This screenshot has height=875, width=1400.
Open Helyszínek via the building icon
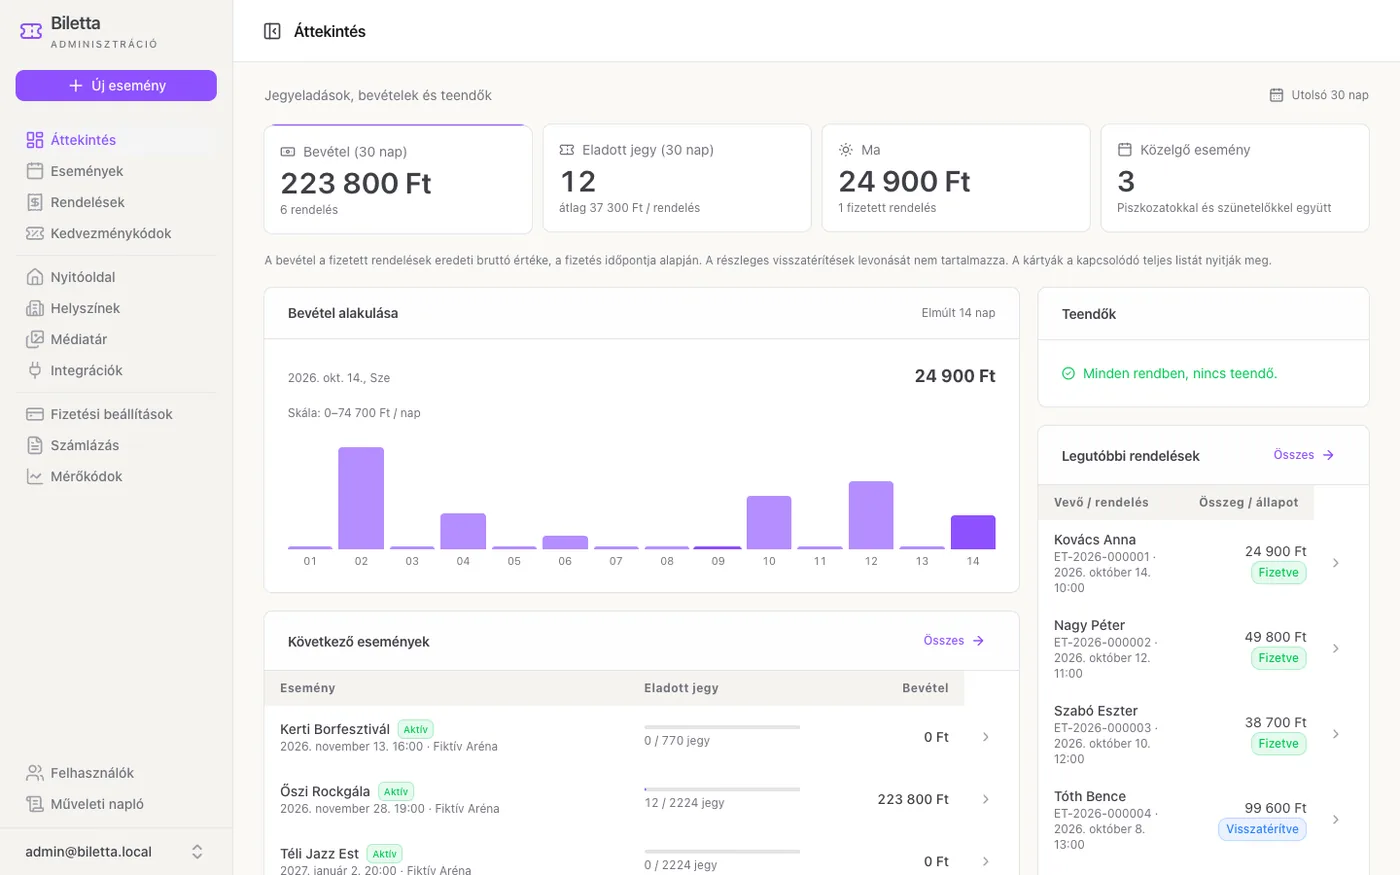pos(35,308)
